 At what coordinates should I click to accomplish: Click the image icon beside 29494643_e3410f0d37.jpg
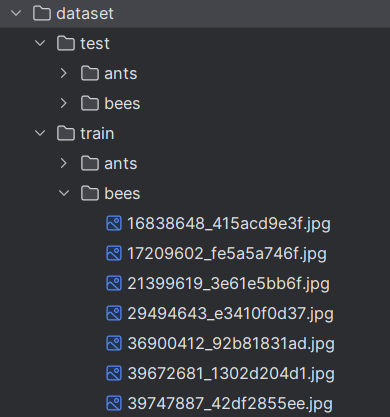click(114, 313)
